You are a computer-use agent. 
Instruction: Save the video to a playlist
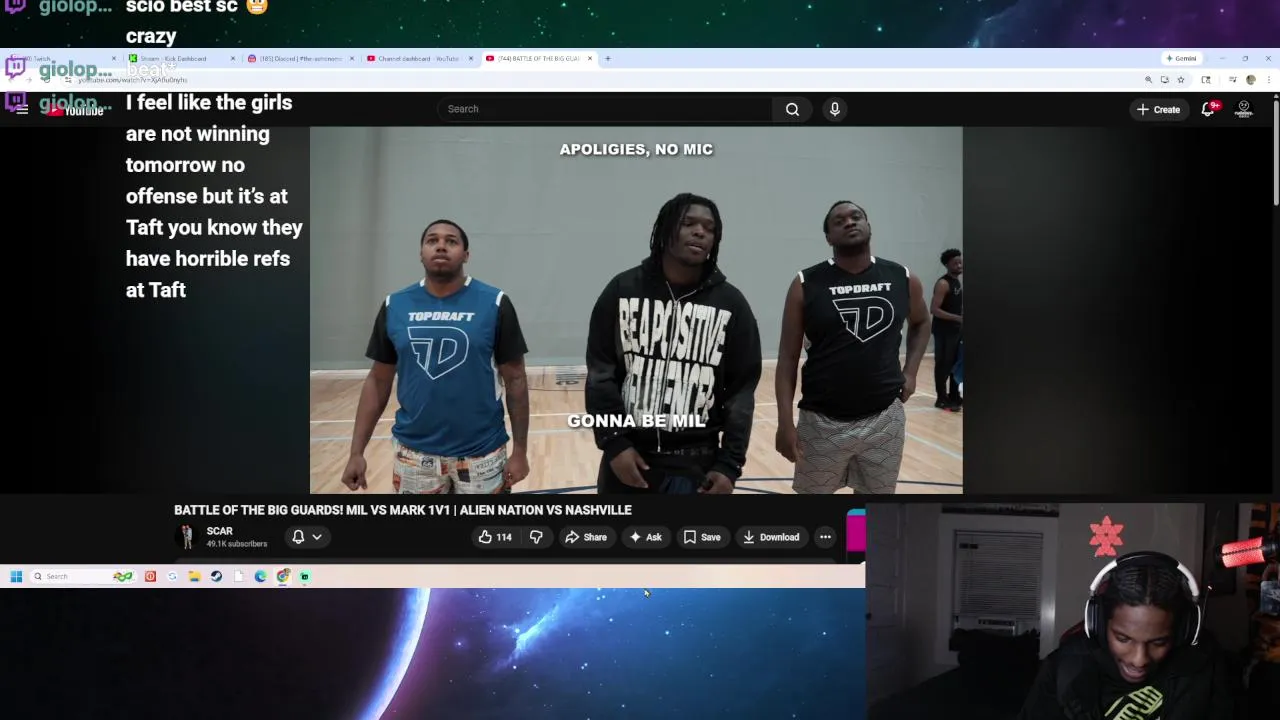click(701, 537)
